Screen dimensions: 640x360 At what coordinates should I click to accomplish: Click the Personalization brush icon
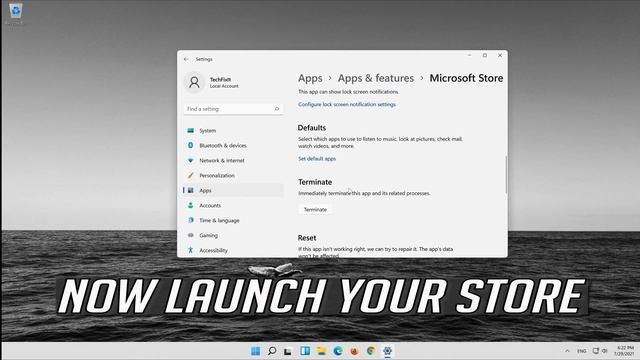191,176
